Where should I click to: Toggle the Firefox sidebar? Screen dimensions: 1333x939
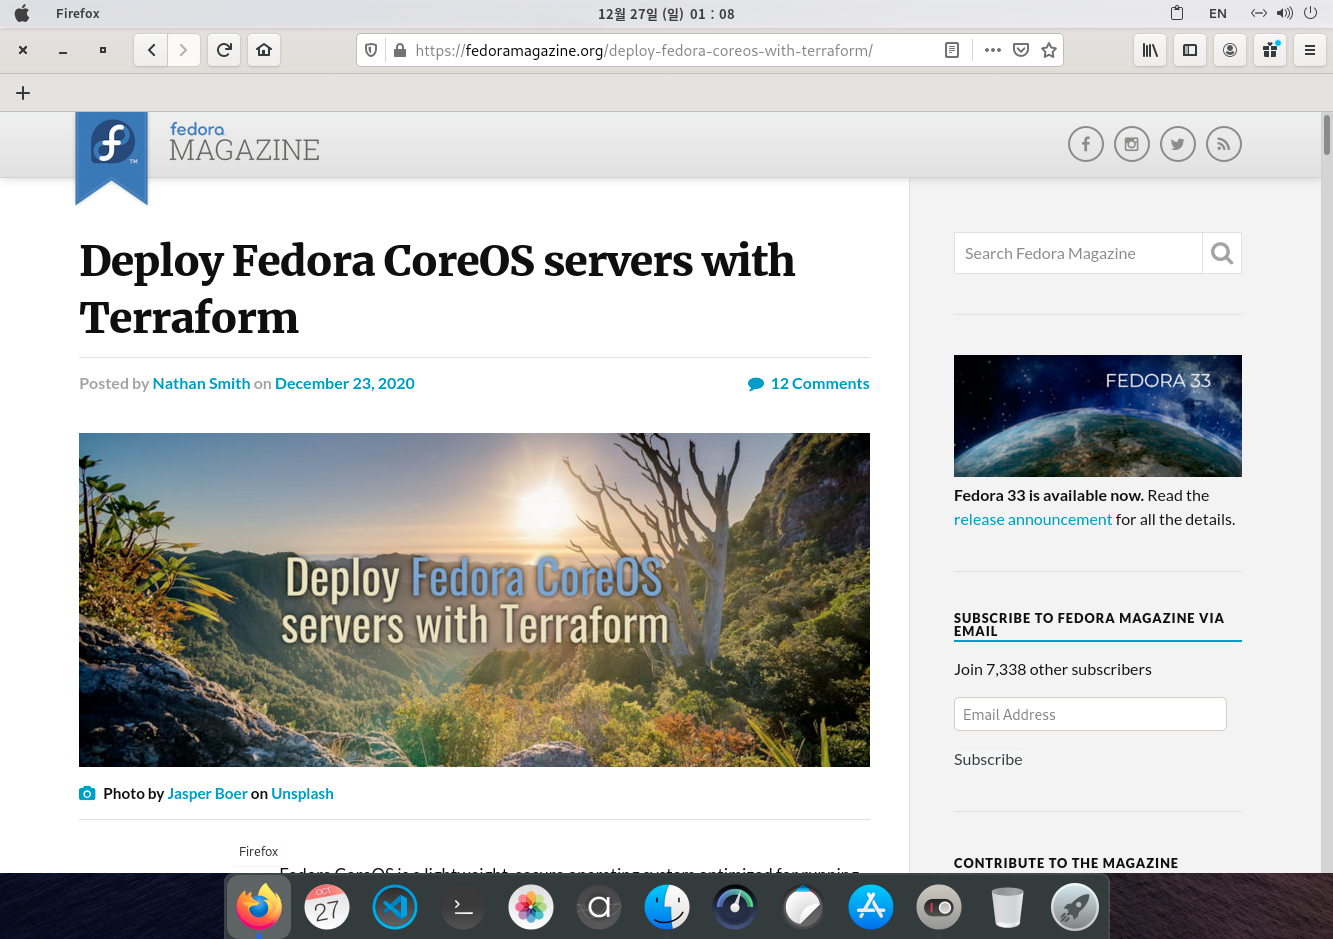(x=1190, y=50)
